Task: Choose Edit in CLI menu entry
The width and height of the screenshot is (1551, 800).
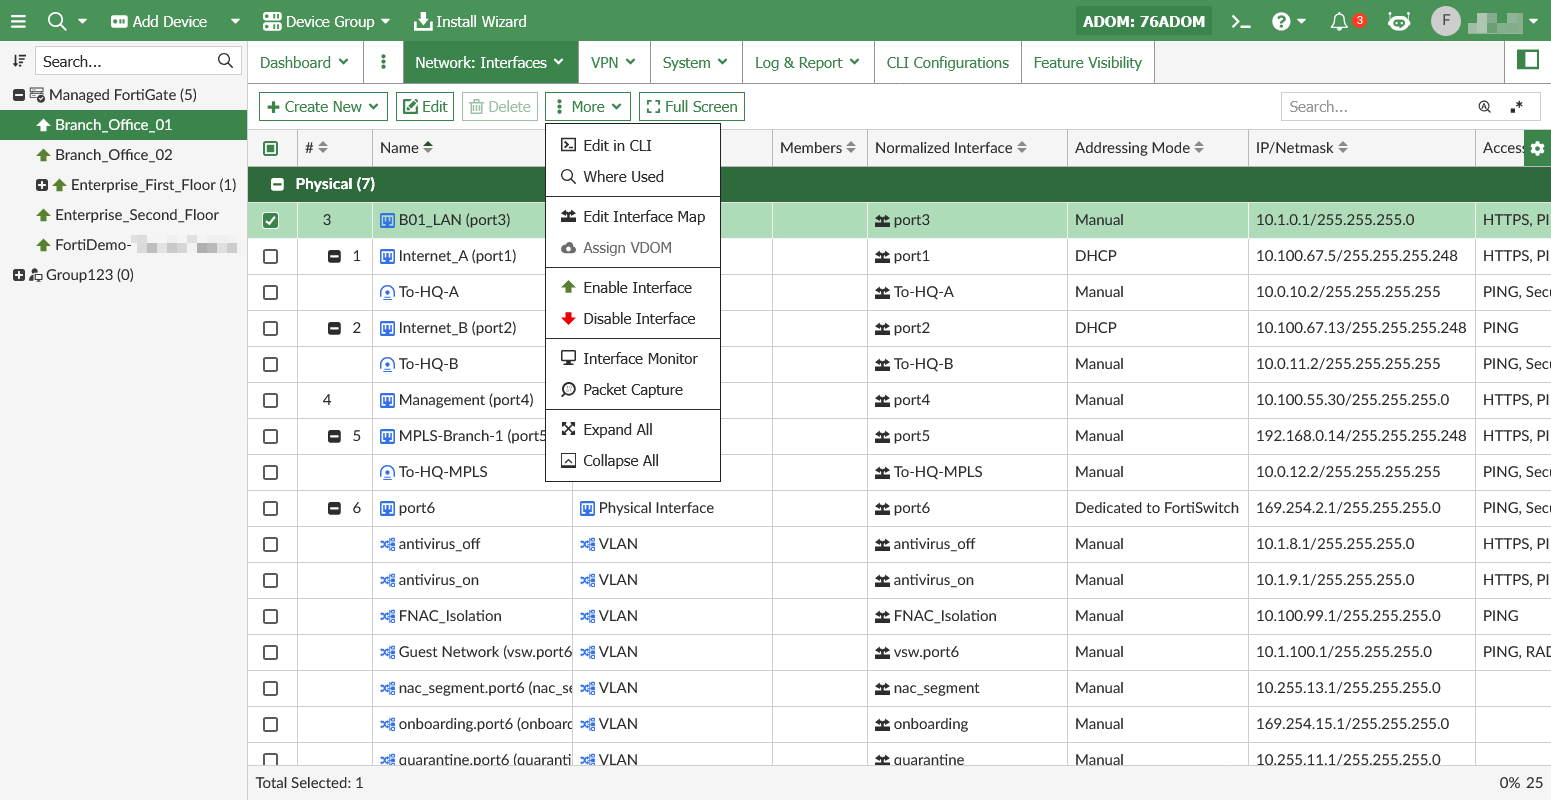Action: click(617, 146)
